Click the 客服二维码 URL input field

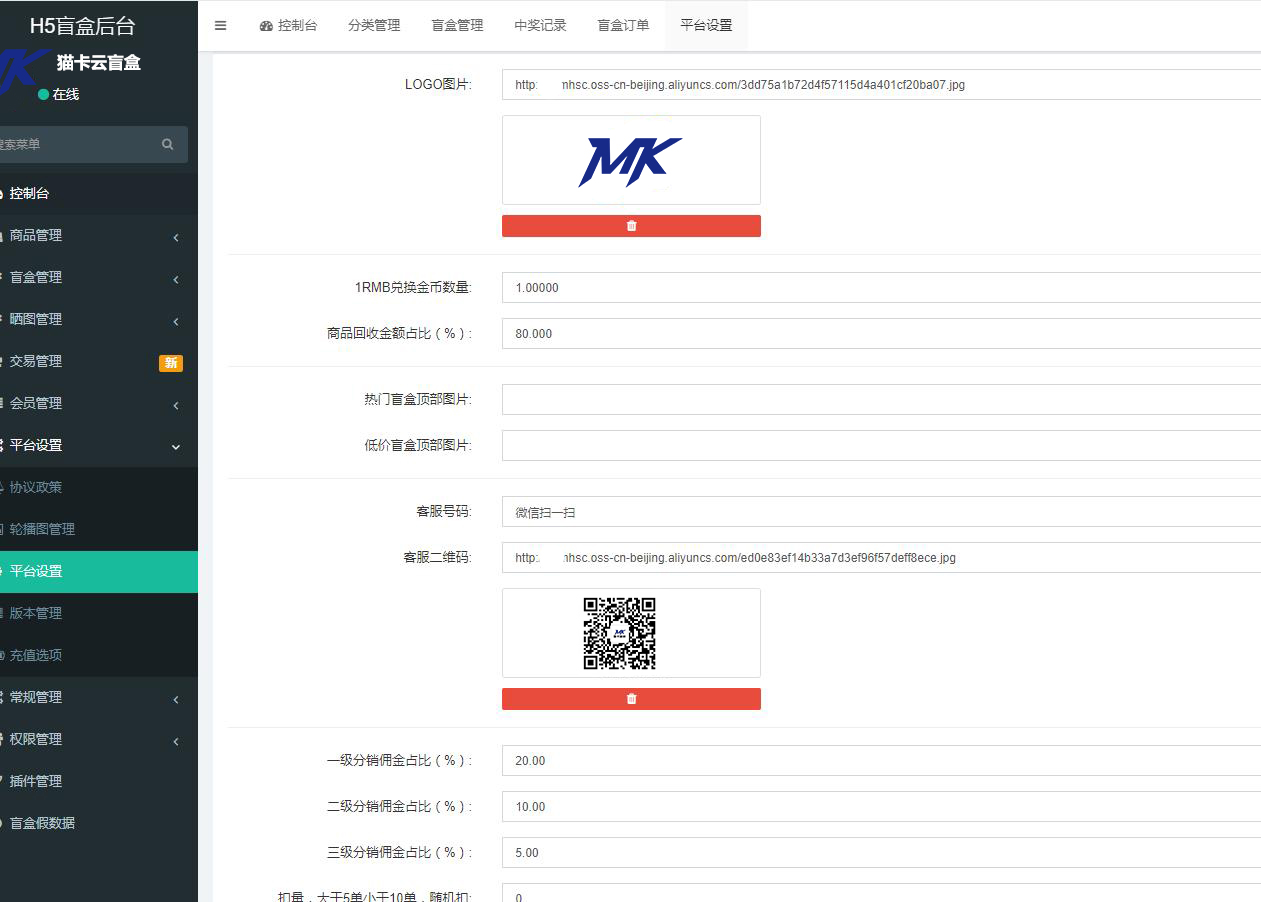tap(881, 558)
